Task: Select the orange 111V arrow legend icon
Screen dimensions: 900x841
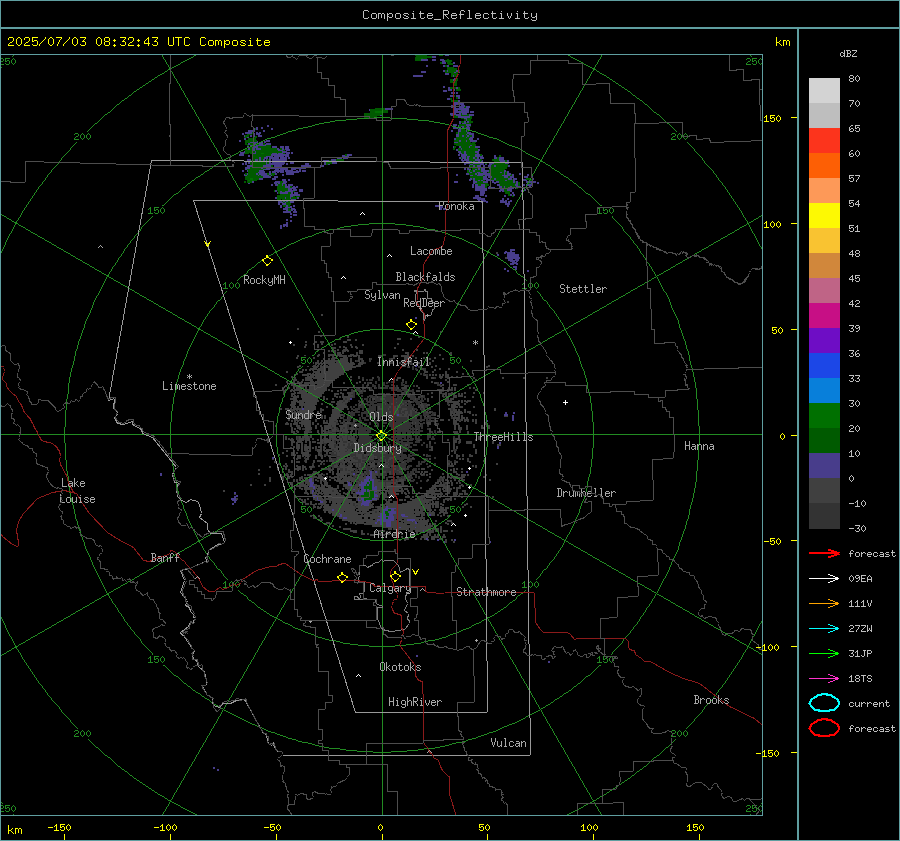Action: click(824, 603)
